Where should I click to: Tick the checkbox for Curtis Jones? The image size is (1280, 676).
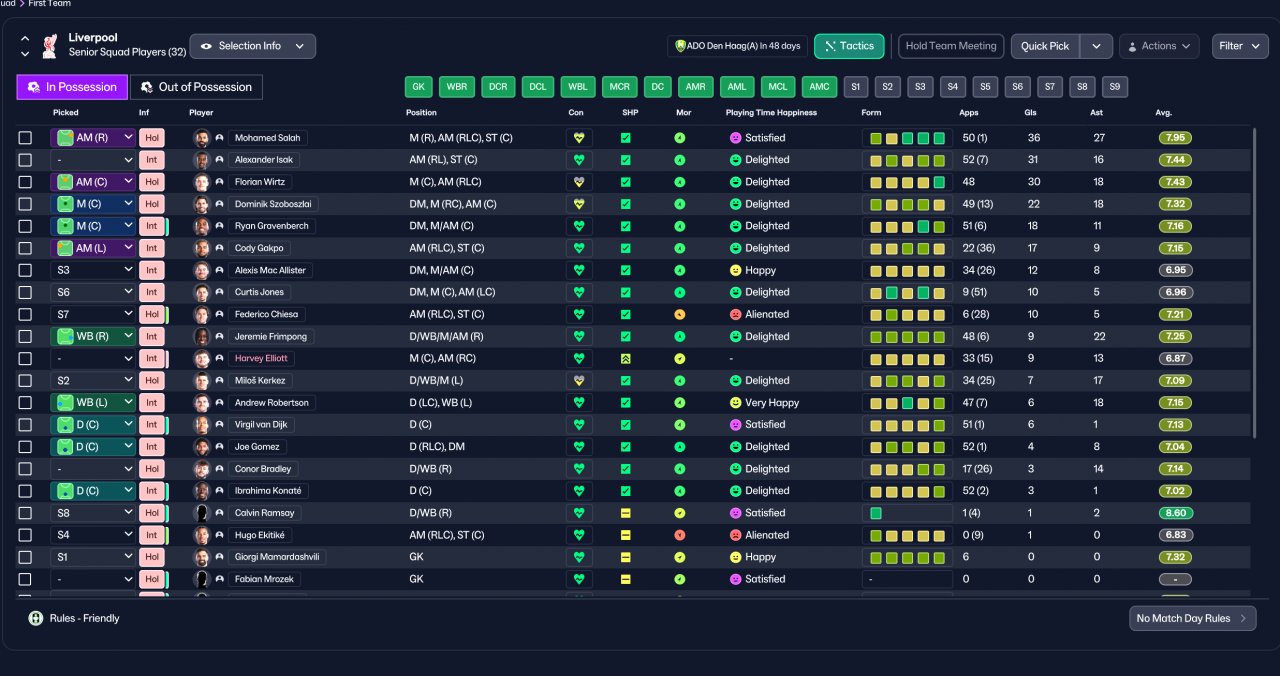coord(25,292)
